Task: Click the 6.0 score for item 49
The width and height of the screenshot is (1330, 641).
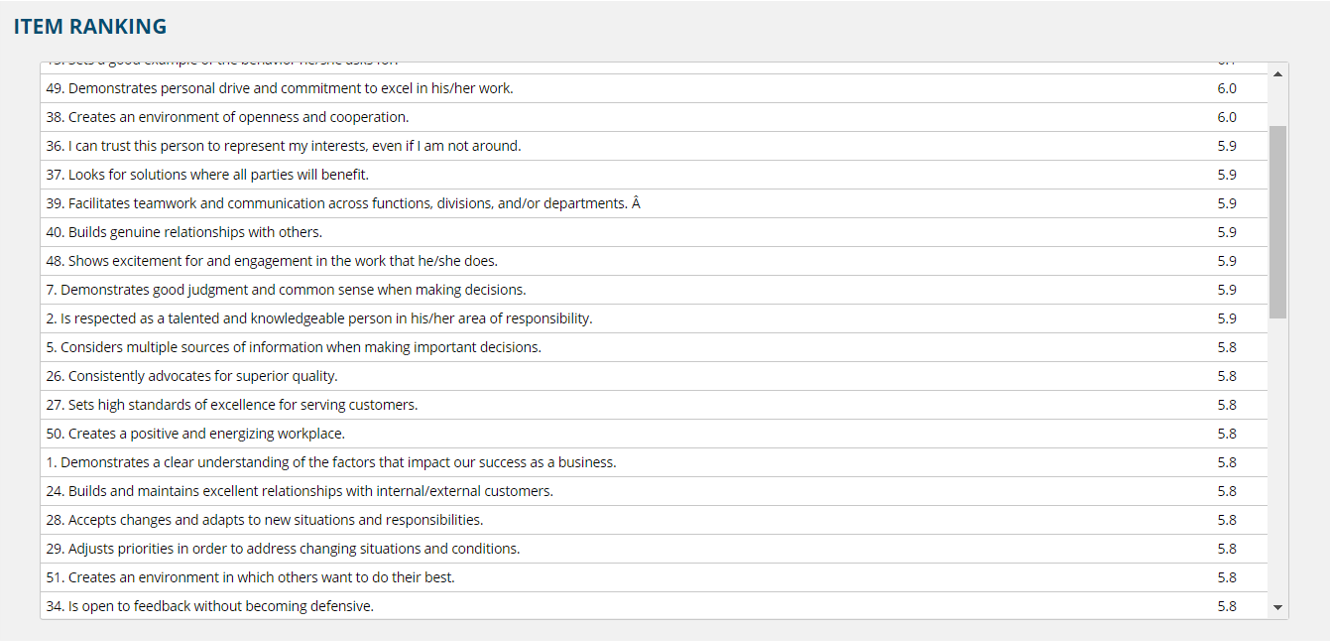Action: coord(1227,88)
